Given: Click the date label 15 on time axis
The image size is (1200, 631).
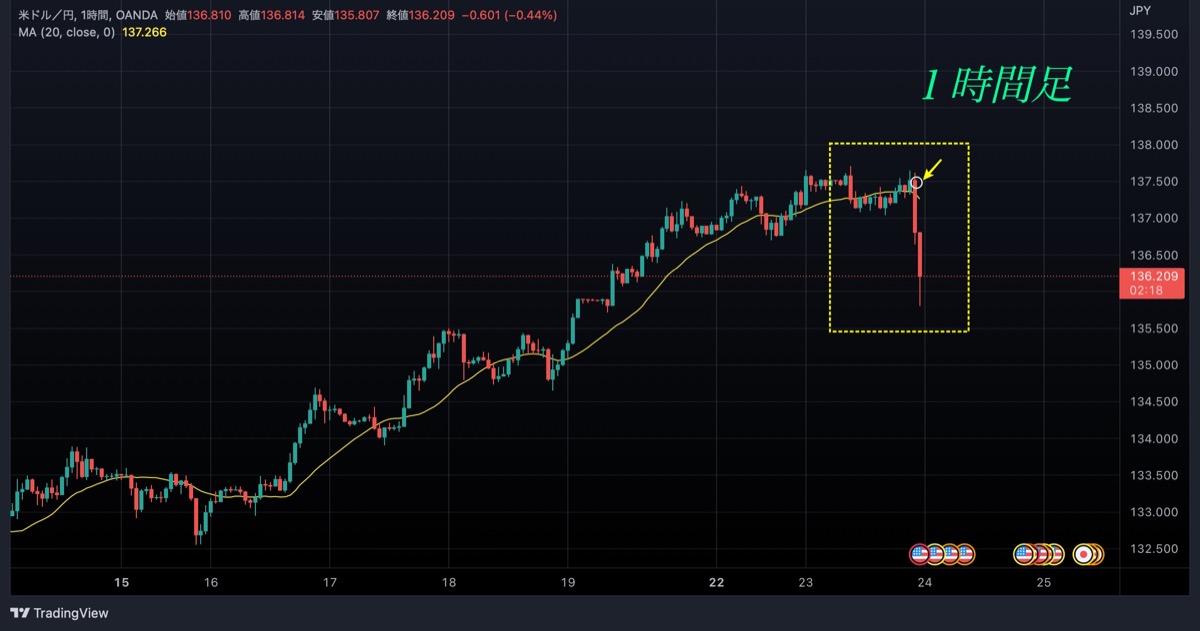Looking at the screenshot, I should [122, 583].
